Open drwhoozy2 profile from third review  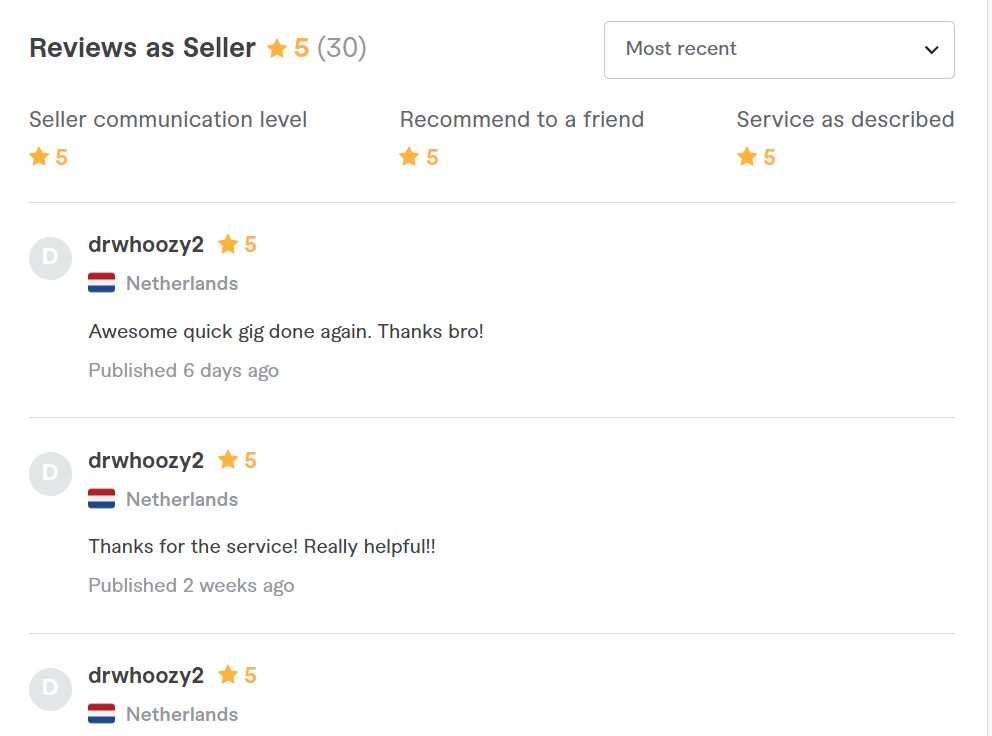point(146,676)
